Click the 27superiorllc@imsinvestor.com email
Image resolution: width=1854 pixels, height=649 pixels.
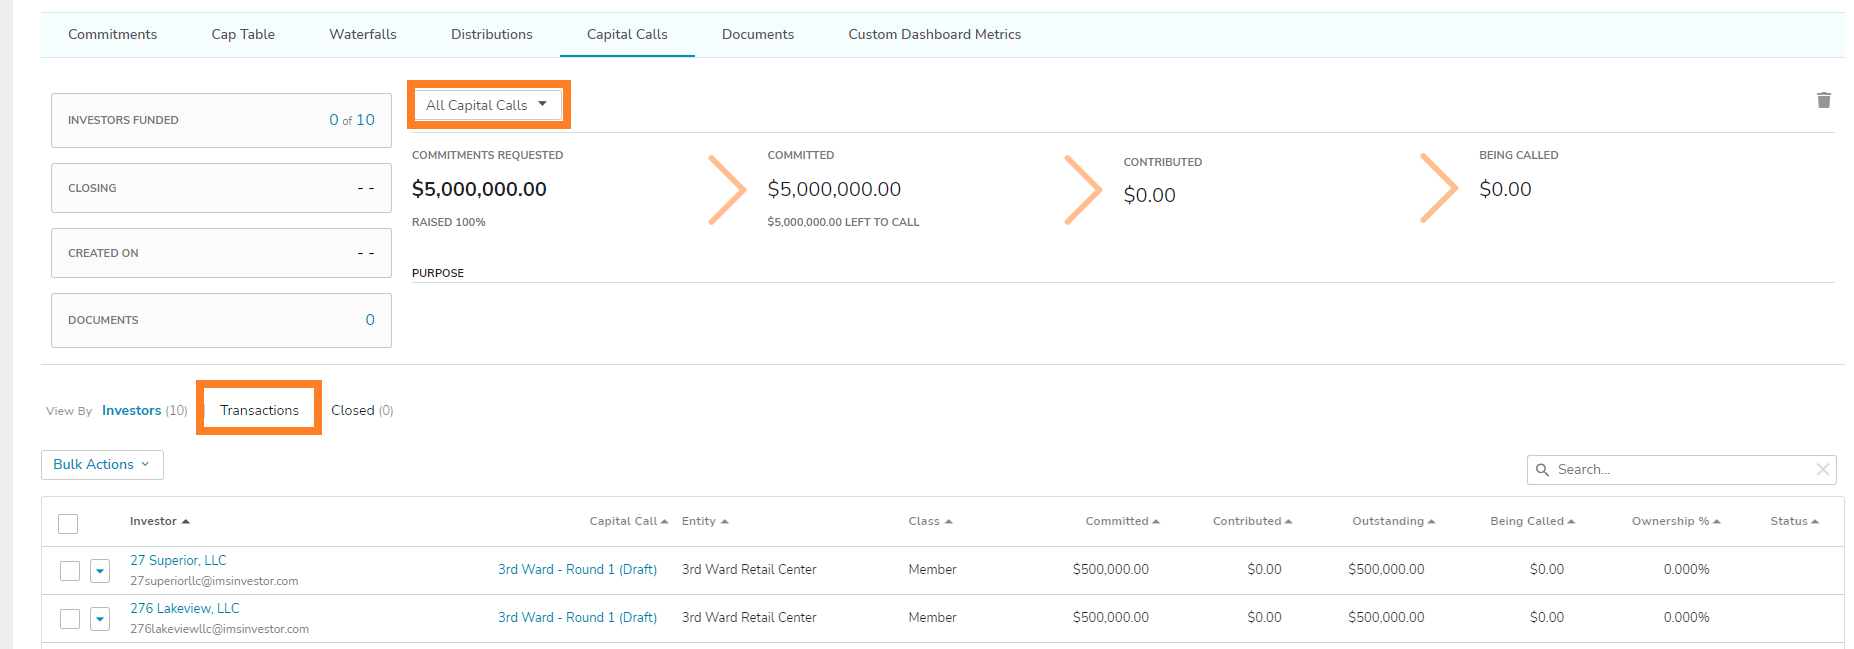tap(214, 581)
